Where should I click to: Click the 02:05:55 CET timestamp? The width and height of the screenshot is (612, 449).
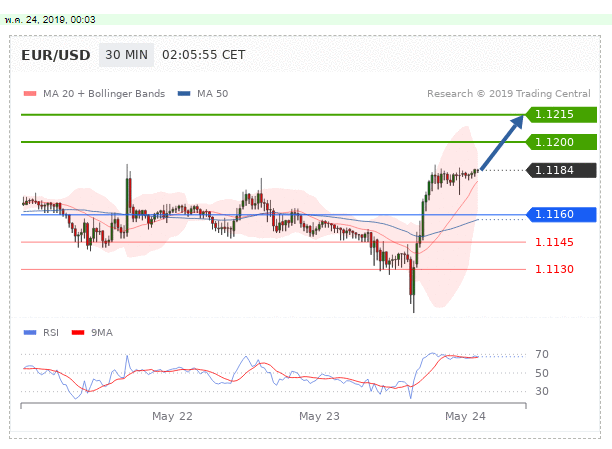coord(203,55)
